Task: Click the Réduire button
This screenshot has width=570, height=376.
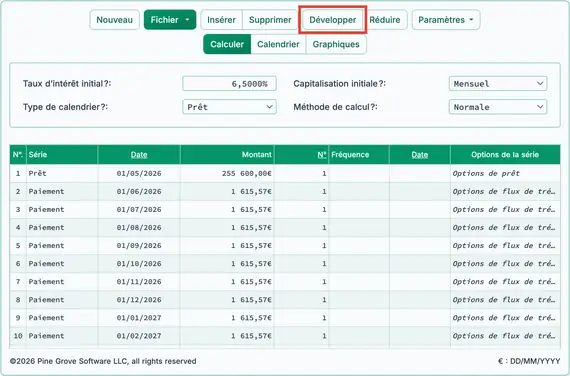Action: click(385, 20)
